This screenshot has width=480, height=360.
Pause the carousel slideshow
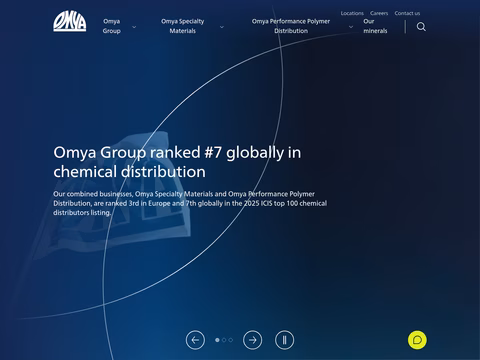[x=285, y=340]
